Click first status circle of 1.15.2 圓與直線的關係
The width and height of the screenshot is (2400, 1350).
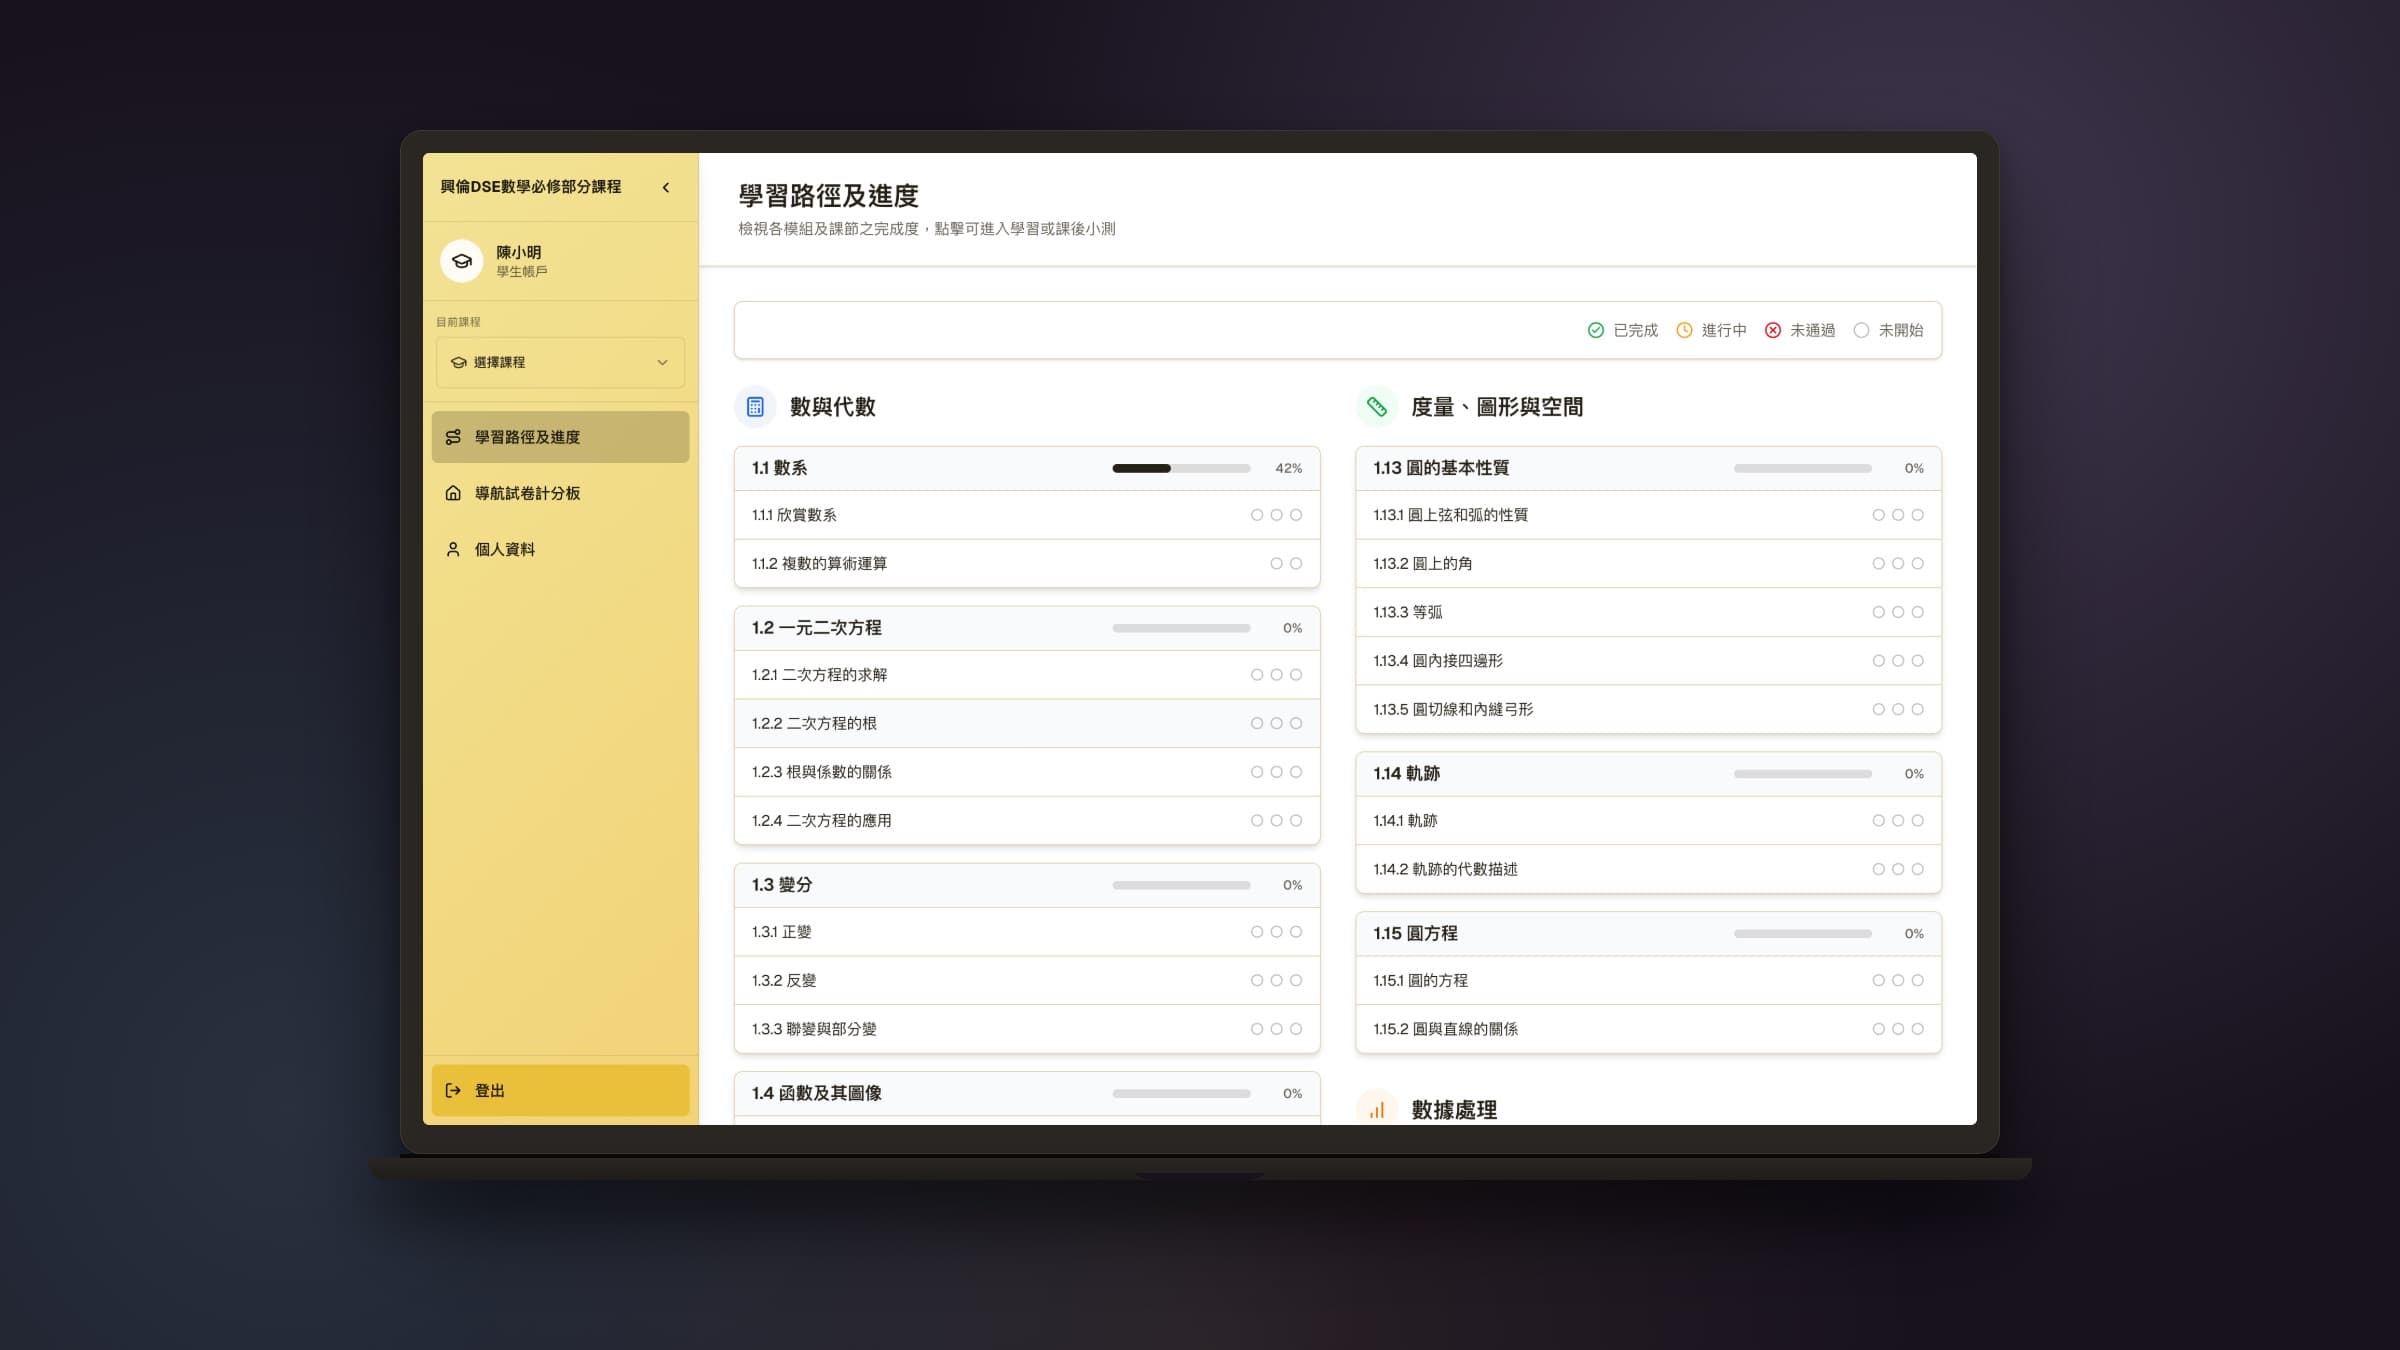pos(1878,1029)
